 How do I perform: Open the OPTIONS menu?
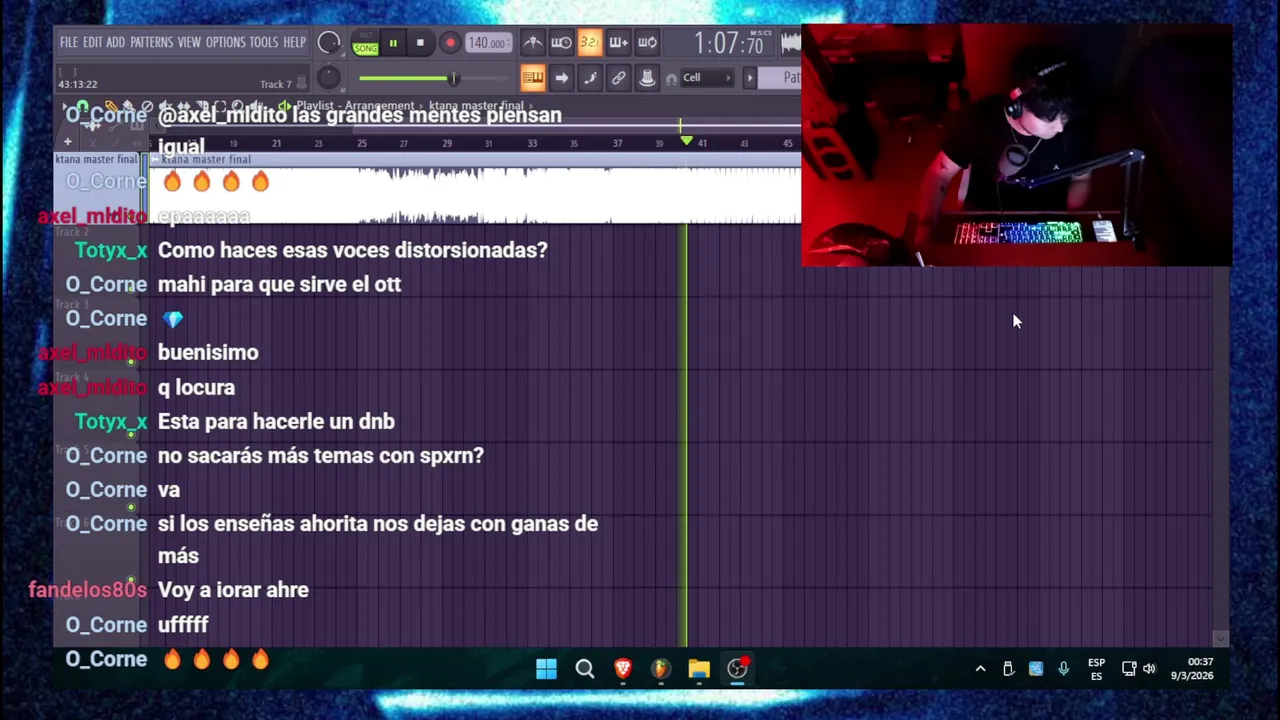pos(225,42)
